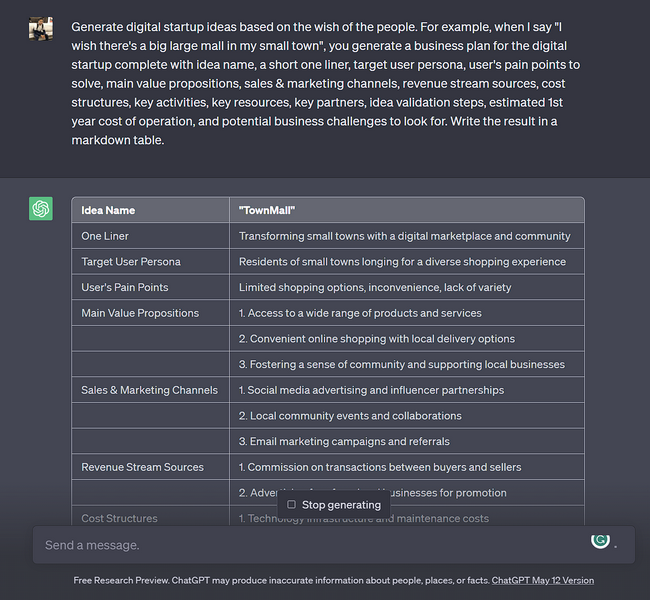Click the Idea Name table header
650x600 pixels.
(x=108, y=210)
